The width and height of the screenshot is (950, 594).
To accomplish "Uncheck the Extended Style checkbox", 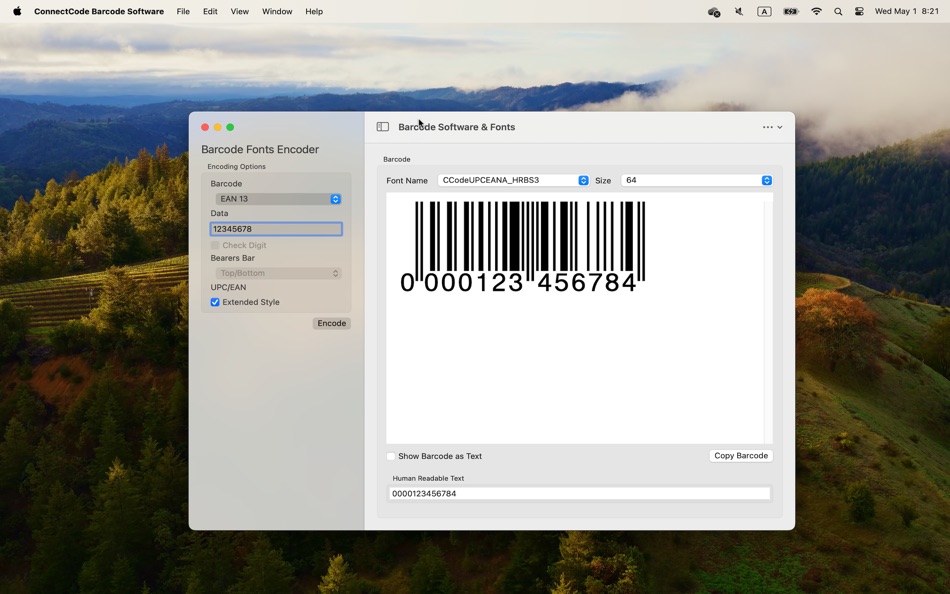I will click(x=215, y=302).
